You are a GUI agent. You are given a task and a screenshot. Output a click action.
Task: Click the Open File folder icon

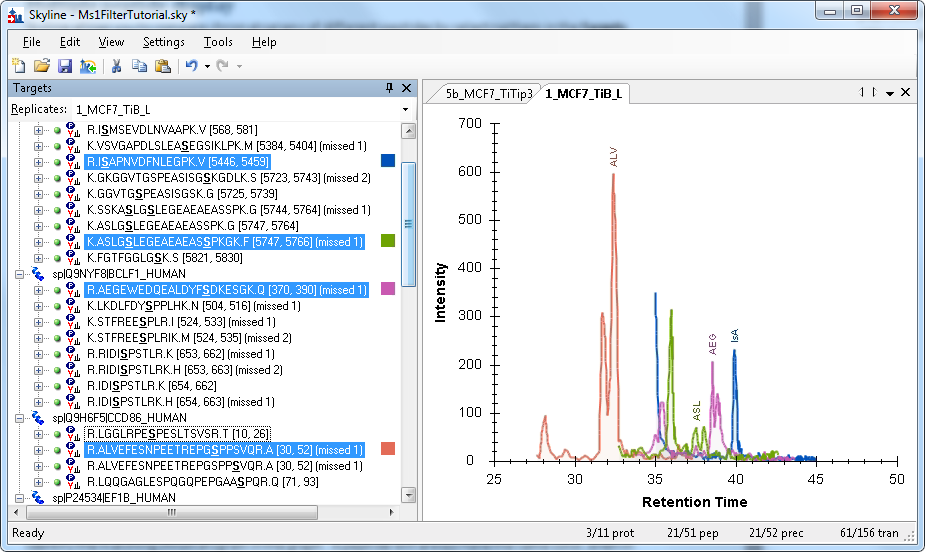[41, 66]
